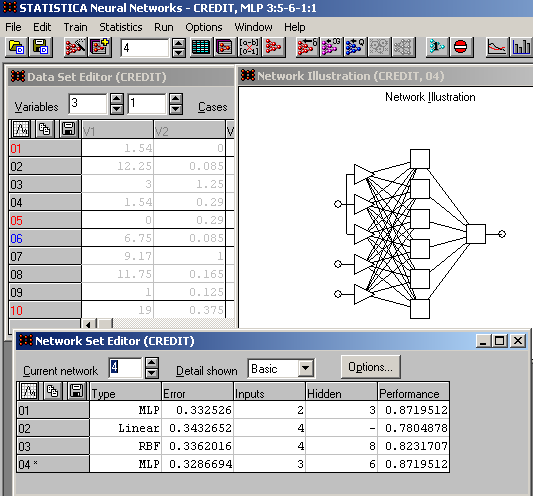
Task: Click the open data set folder icon
Action: 16,47
